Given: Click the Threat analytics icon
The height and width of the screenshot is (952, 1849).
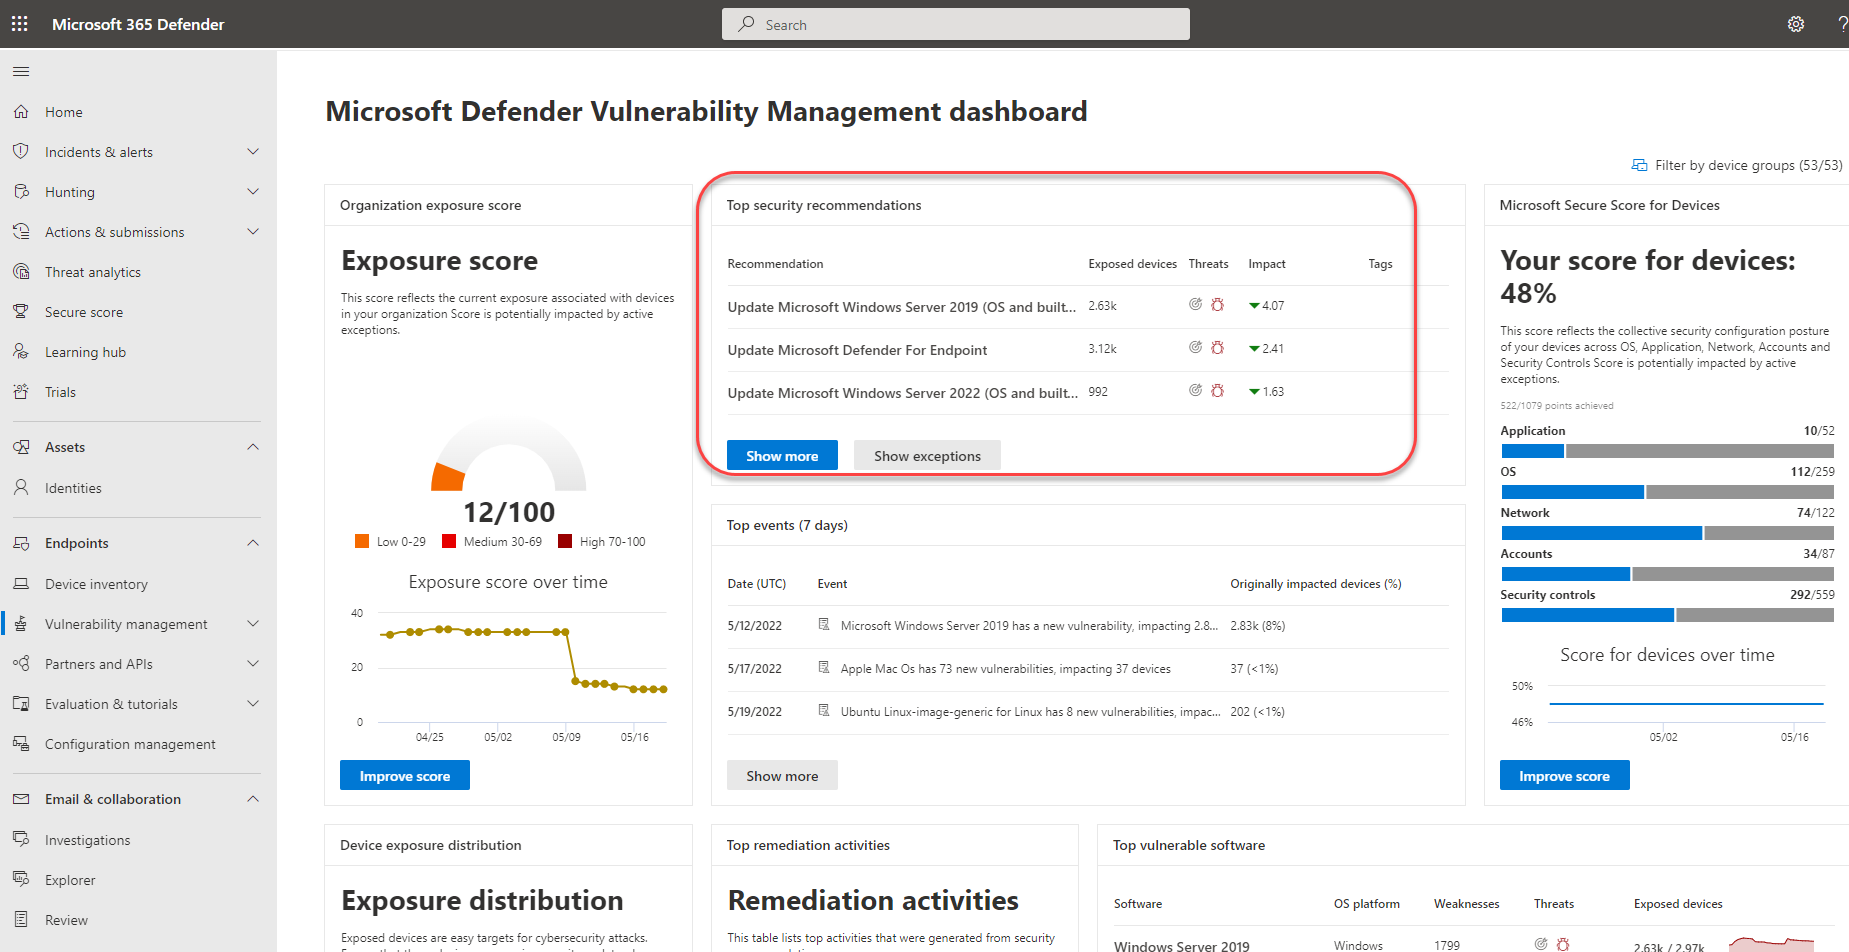Looking at the screenshot, I should pyautogui.click(x=21, y=271).
